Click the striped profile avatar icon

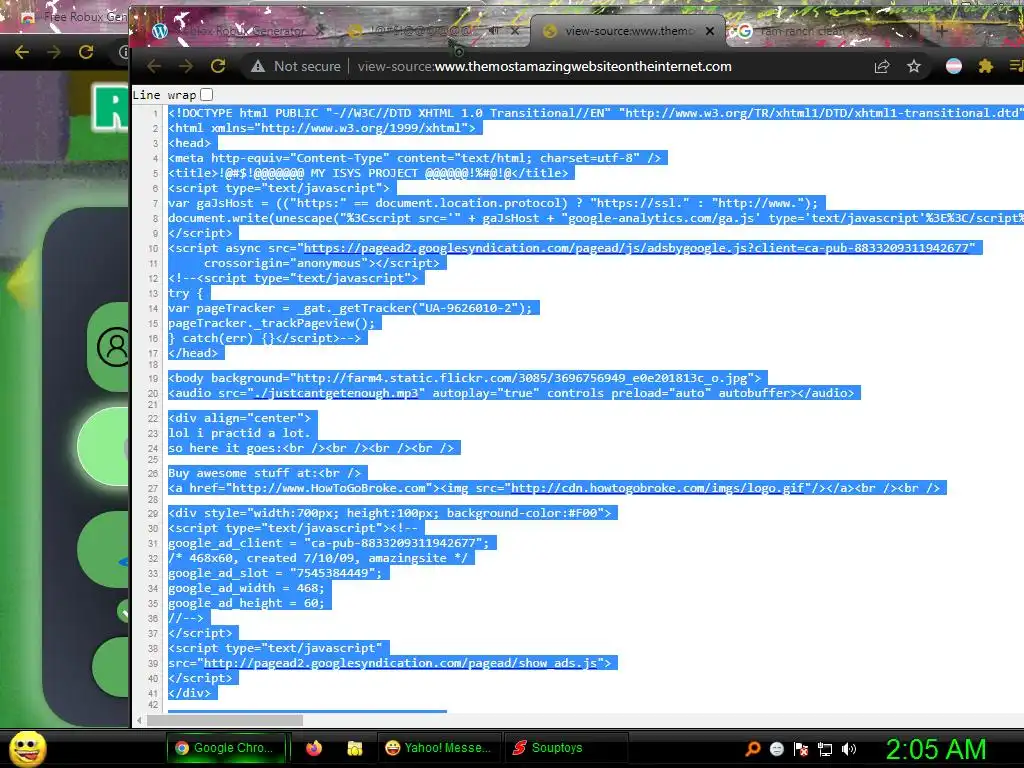[x=953, y=66]
